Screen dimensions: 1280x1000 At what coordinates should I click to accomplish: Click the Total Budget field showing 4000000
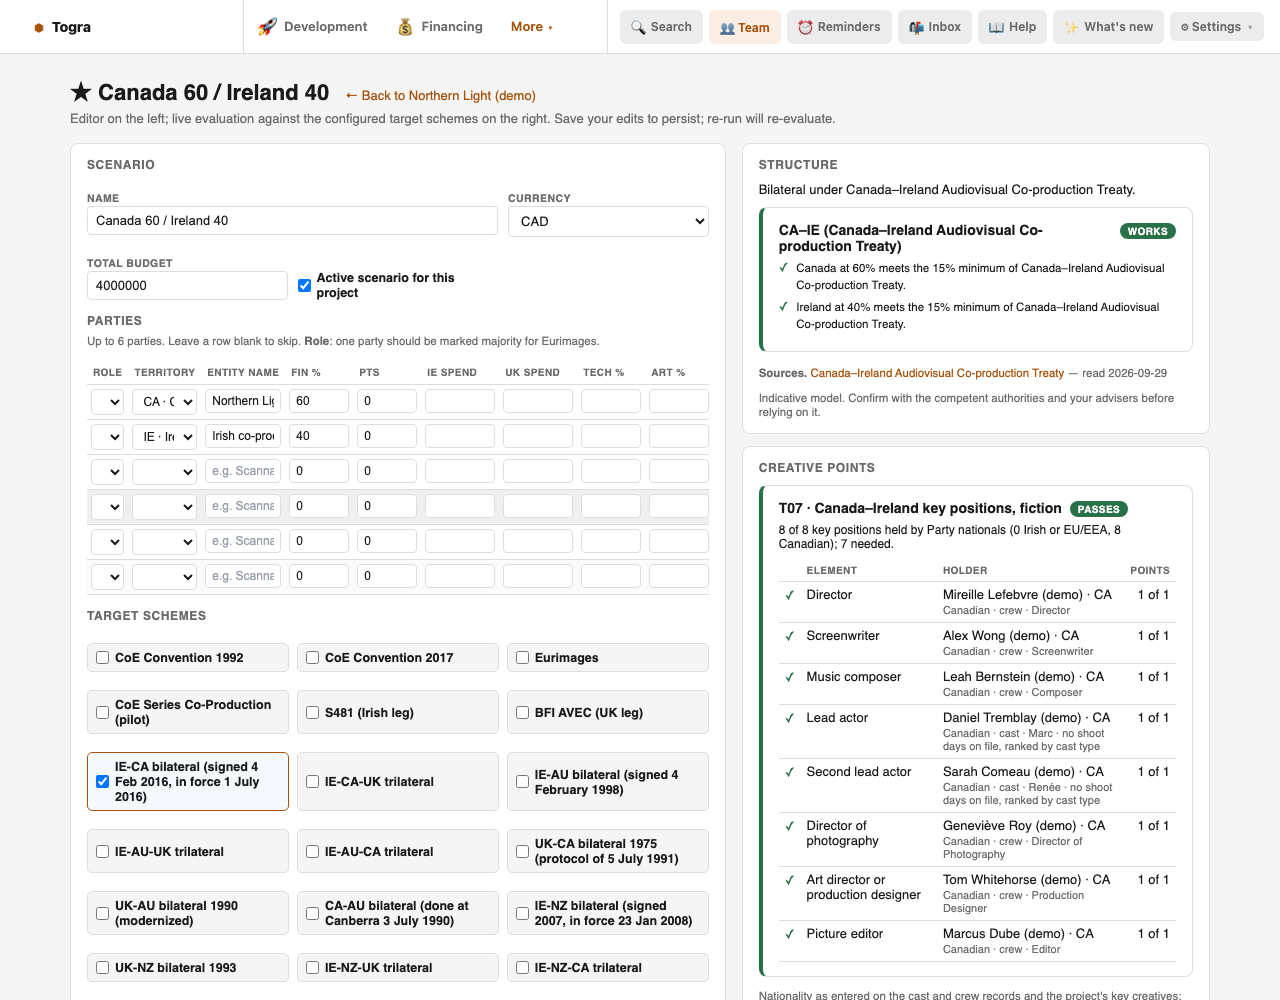[x=187, y=285]
